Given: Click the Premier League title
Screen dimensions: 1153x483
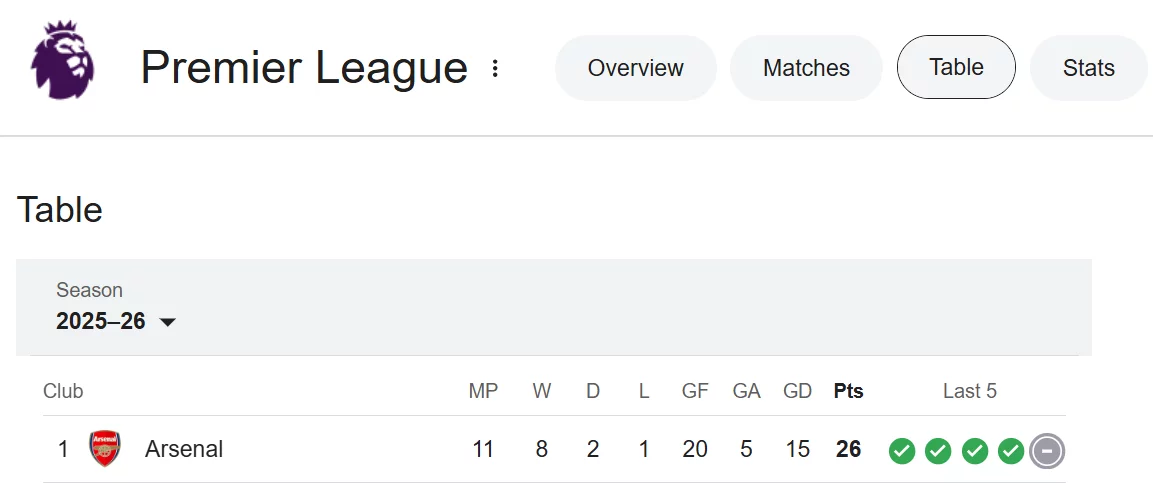Looking at the screenshot, I should (x=304, y=68).
